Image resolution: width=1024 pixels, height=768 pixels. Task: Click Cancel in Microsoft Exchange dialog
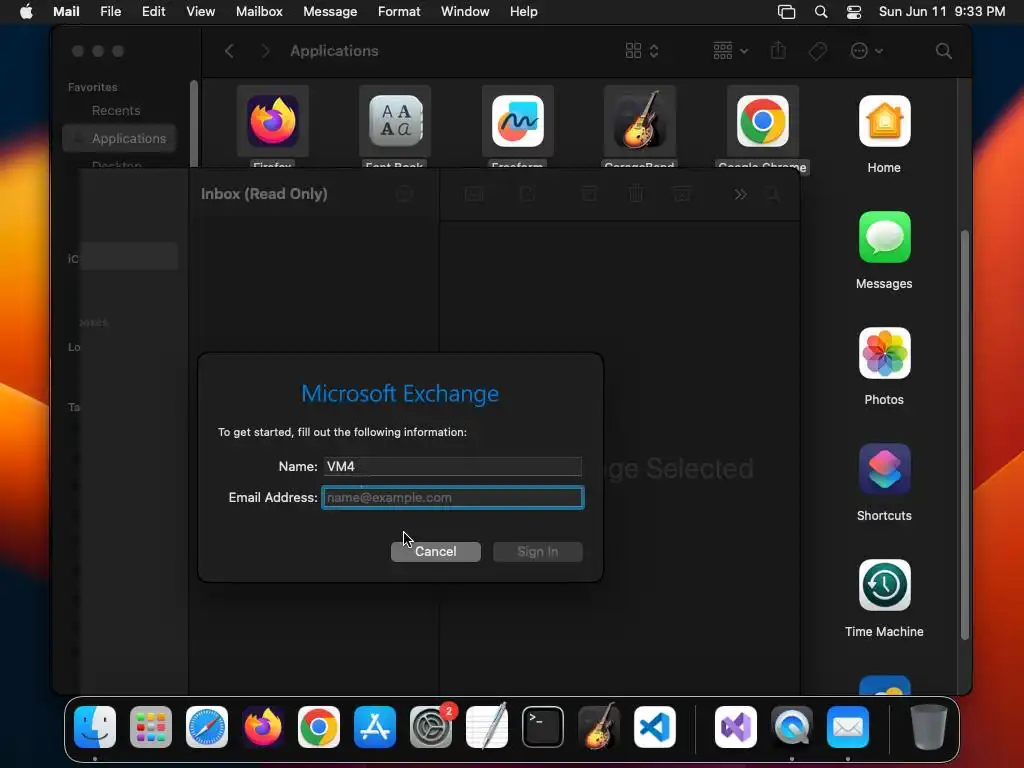tap(436, 551)
